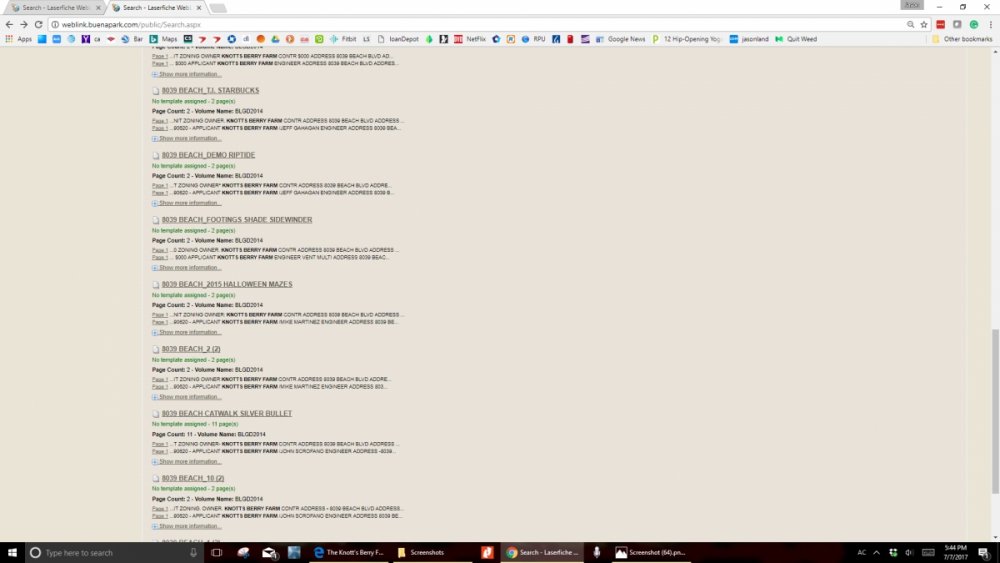
Task: Open the 8039 BEACH_10 (2) document
Action: (x=193, y=478)
